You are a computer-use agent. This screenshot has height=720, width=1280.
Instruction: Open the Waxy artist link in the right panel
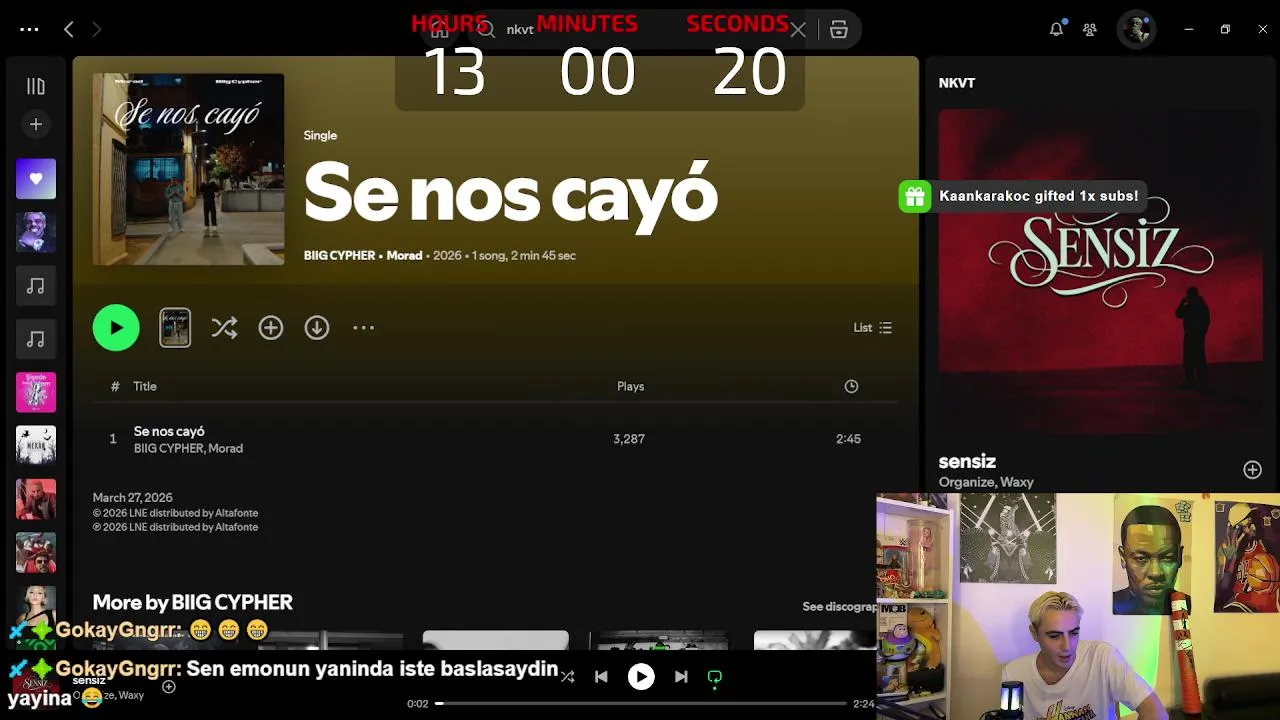click(x=1017, y=482)
